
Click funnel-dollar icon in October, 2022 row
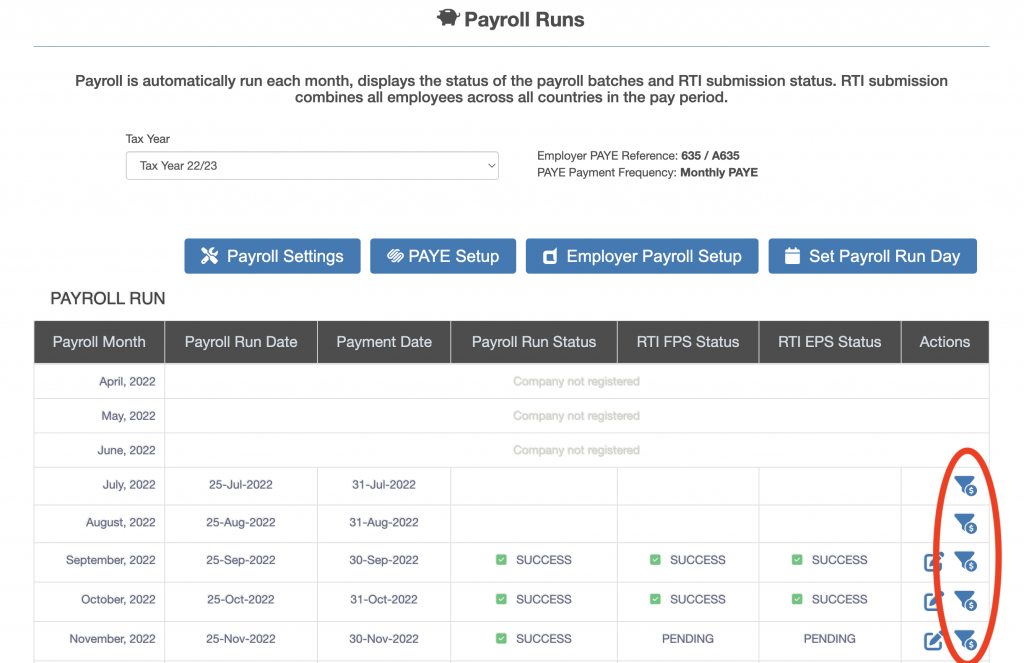pyautogui.click(x=964, y=600)
